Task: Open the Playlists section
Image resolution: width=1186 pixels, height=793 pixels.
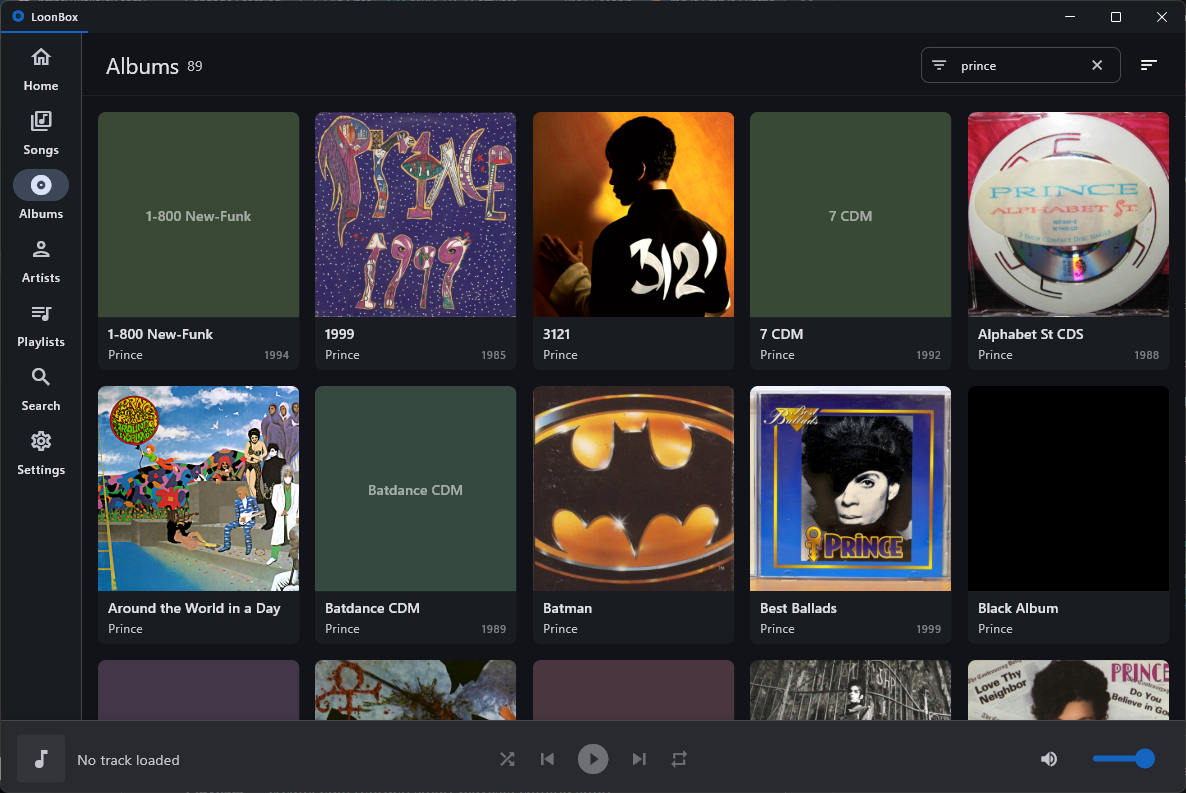Action: 40,326
